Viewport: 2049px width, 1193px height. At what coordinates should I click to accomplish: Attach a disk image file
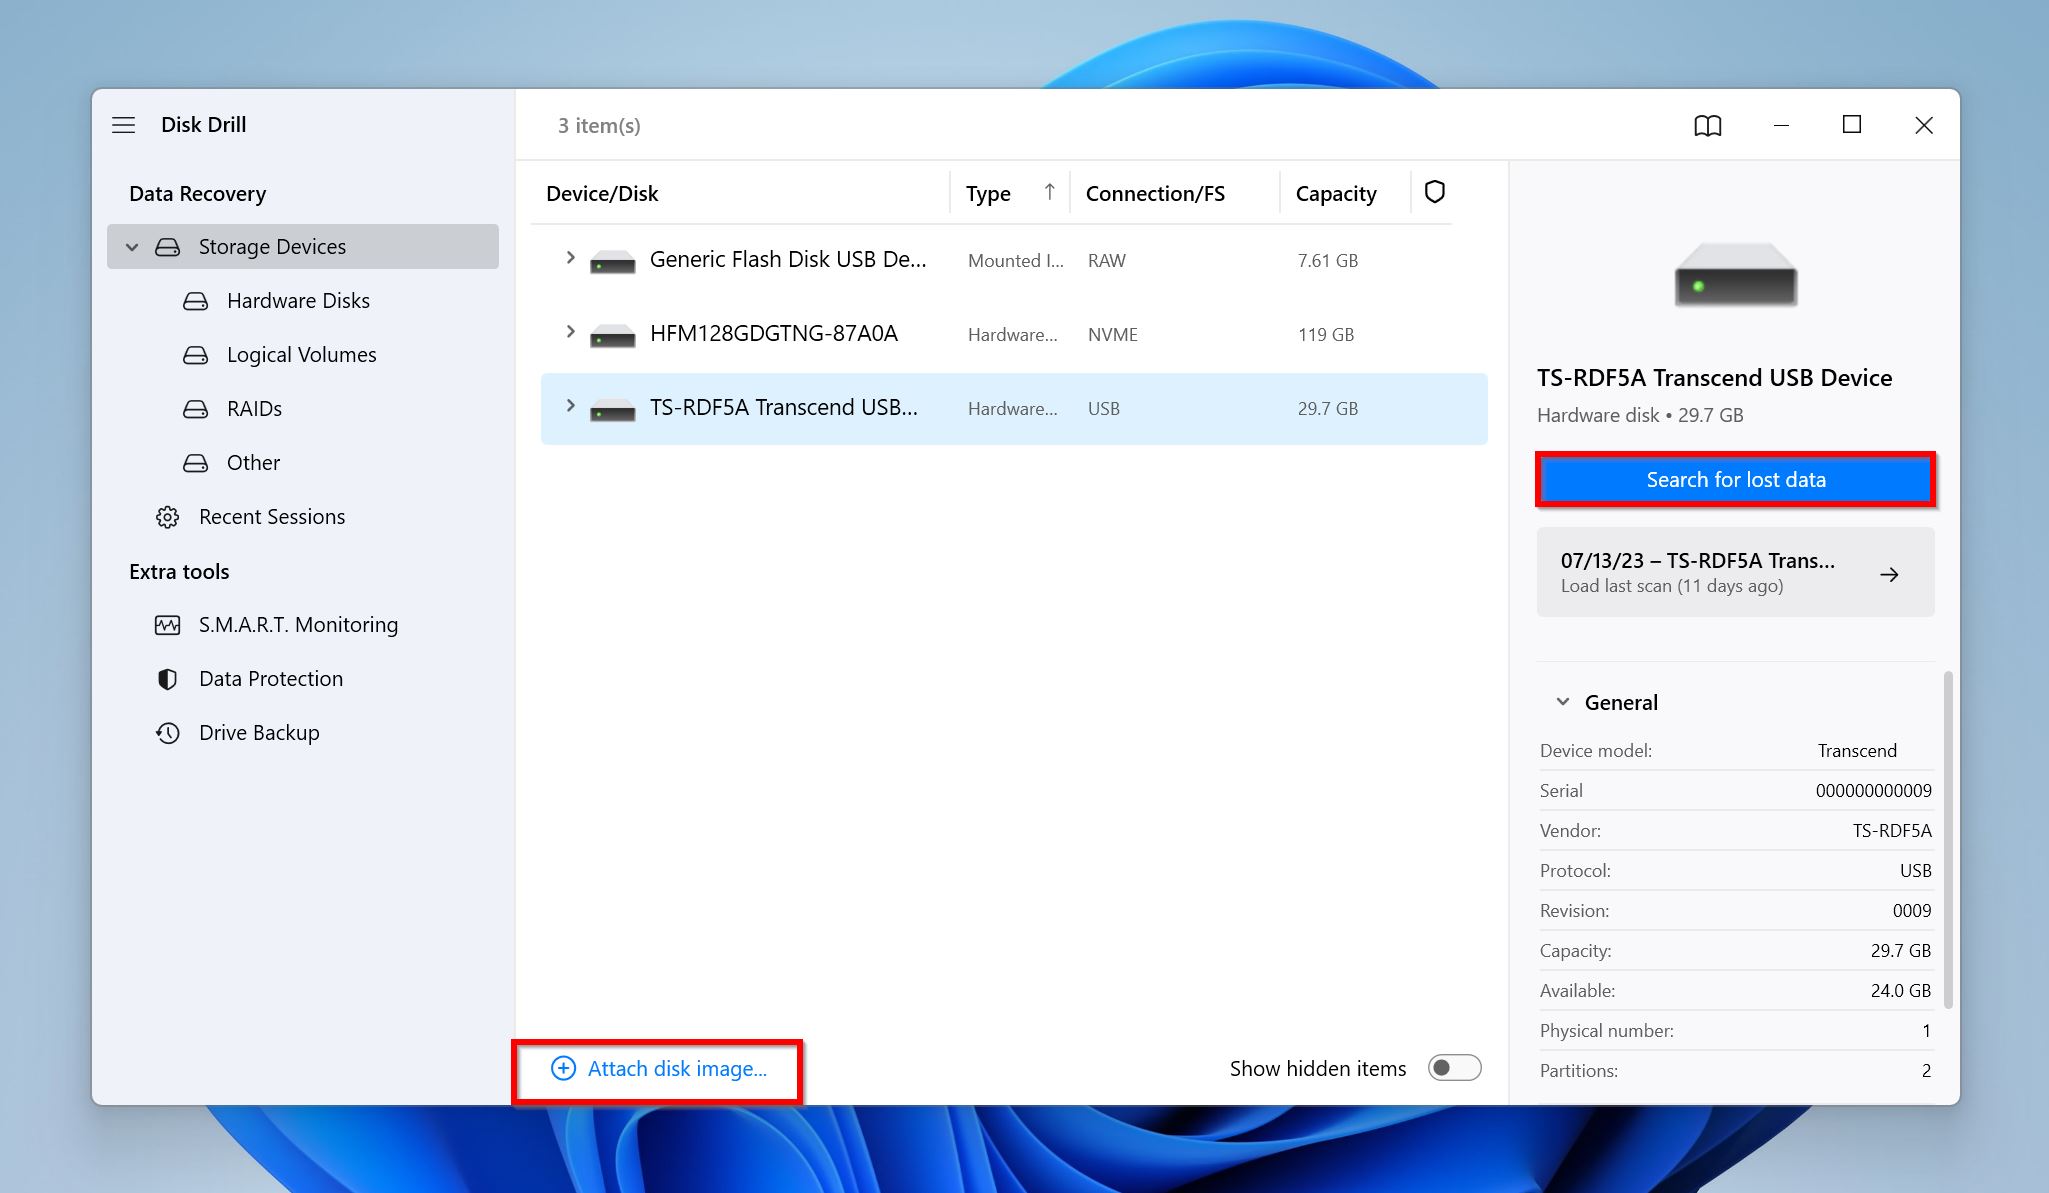point(657,1068)
